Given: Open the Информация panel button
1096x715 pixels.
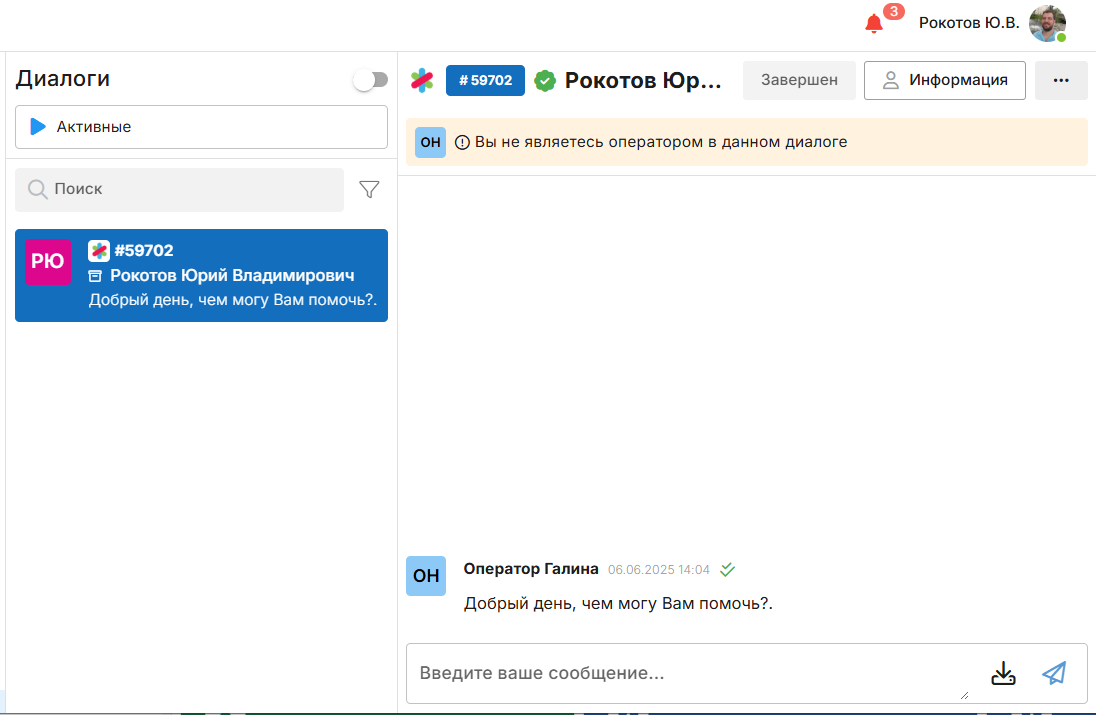Looking at the screenshot, I should click(x=944, y=80).
